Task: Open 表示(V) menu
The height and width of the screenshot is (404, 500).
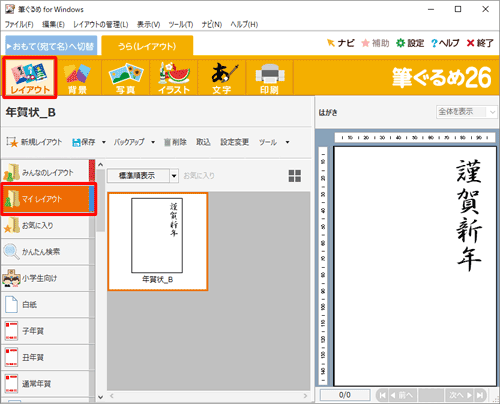Action: pyautogui.click(x=148, y=24)
